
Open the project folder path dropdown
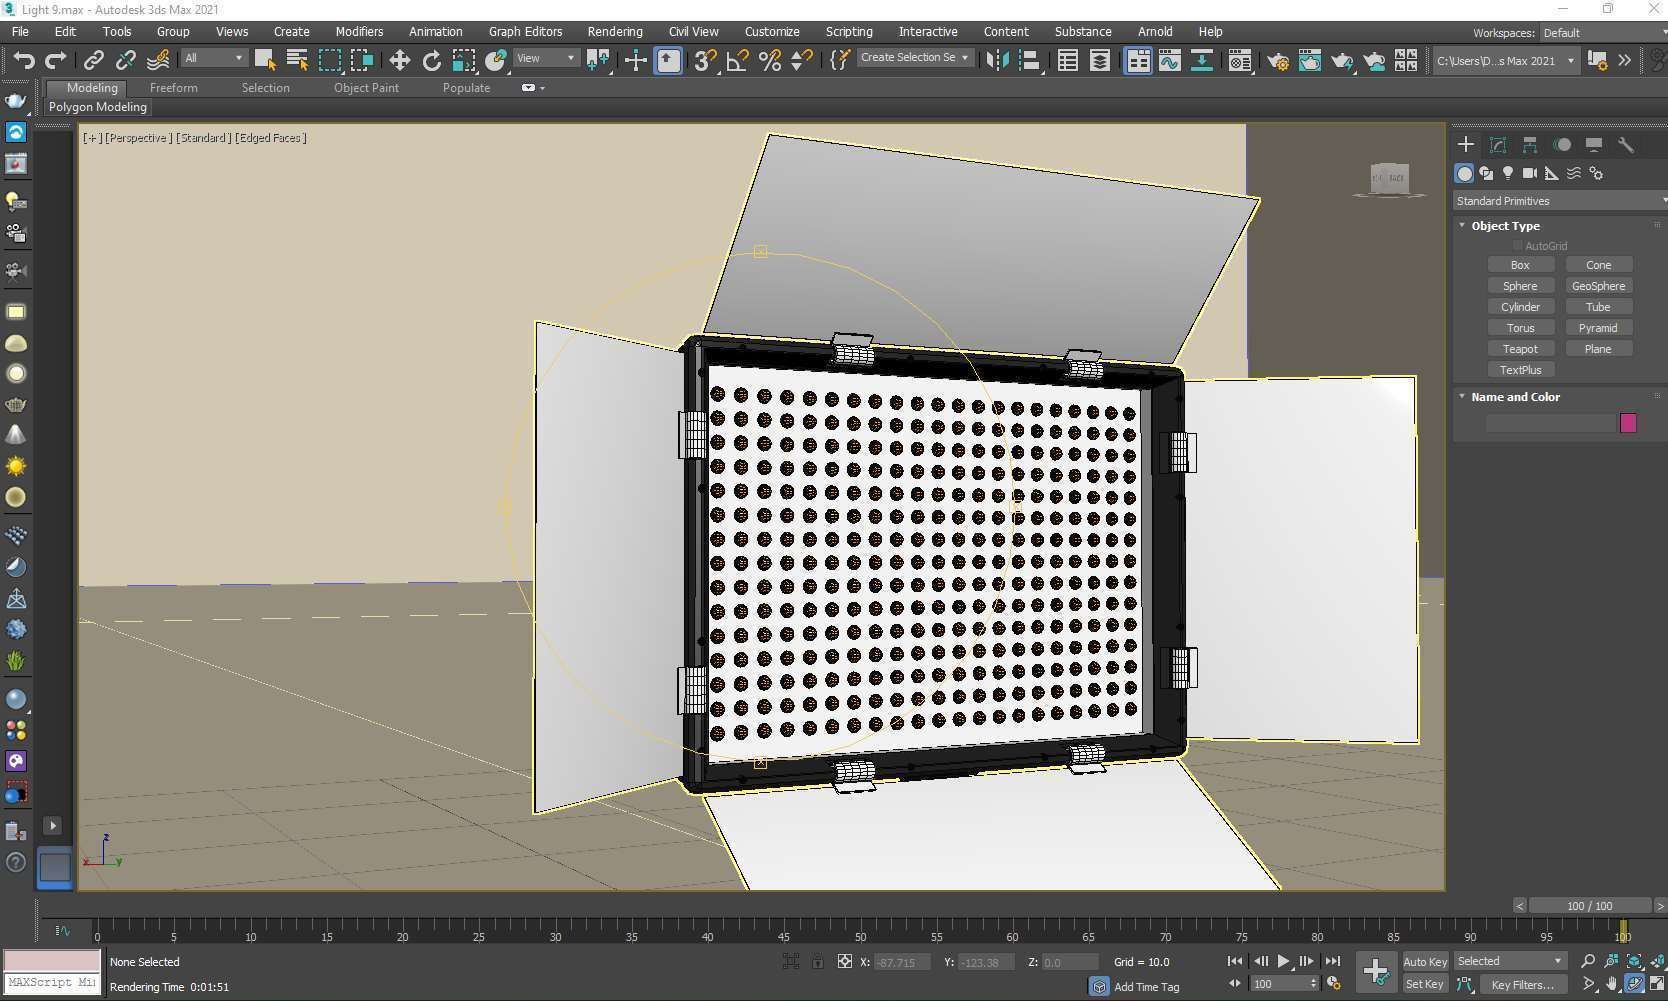(1506, 61)
